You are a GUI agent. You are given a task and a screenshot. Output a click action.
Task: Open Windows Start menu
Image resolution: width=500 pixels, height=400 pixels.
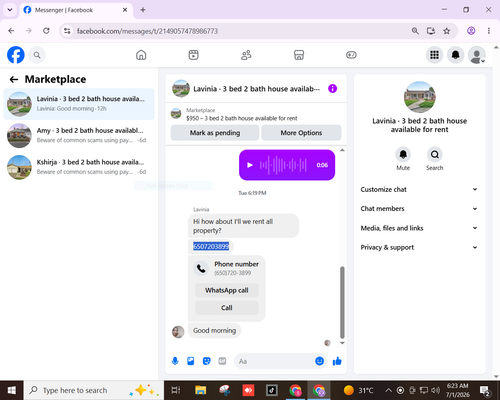click(x=12, y=390)
